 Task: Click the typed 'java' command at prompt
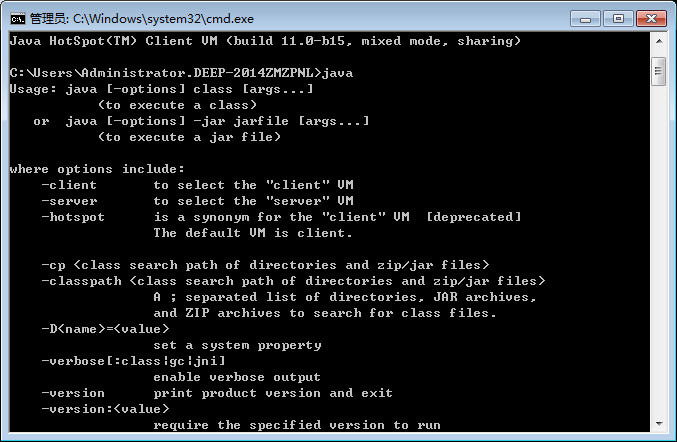click(x=338, y=73)
